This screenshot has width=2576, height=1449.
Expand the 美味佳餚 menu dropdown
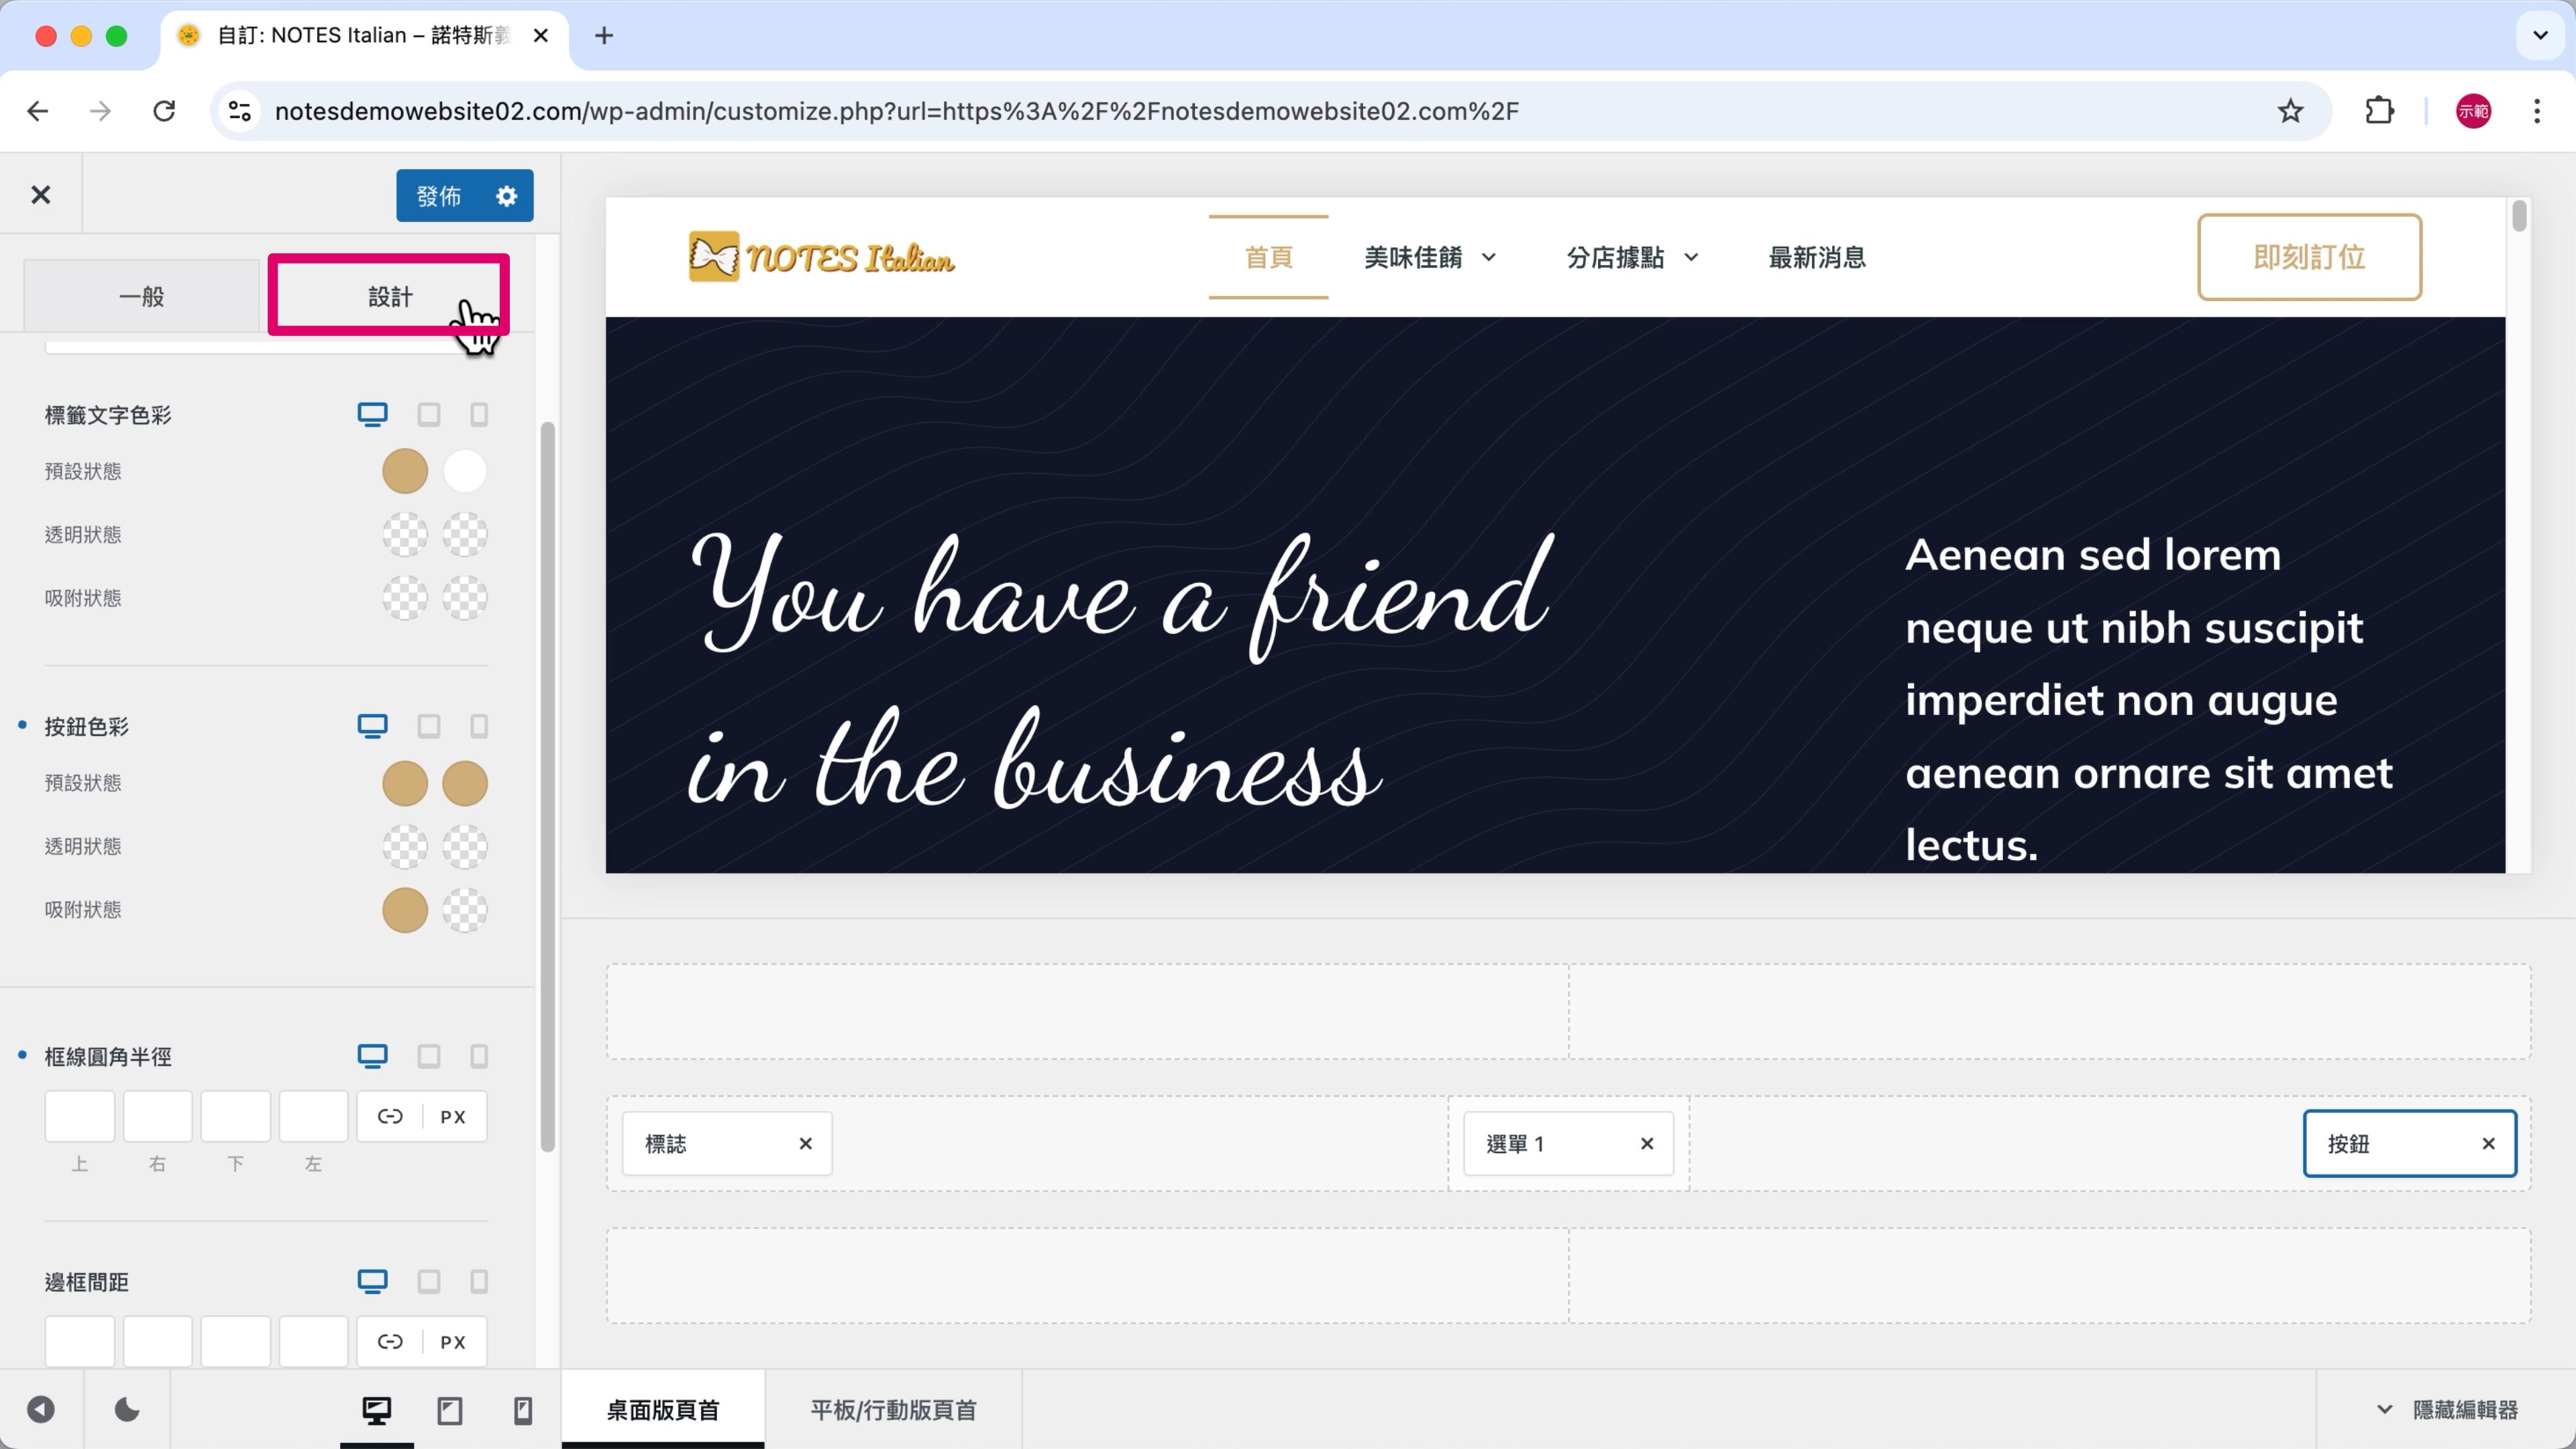tap(1488, 258)
